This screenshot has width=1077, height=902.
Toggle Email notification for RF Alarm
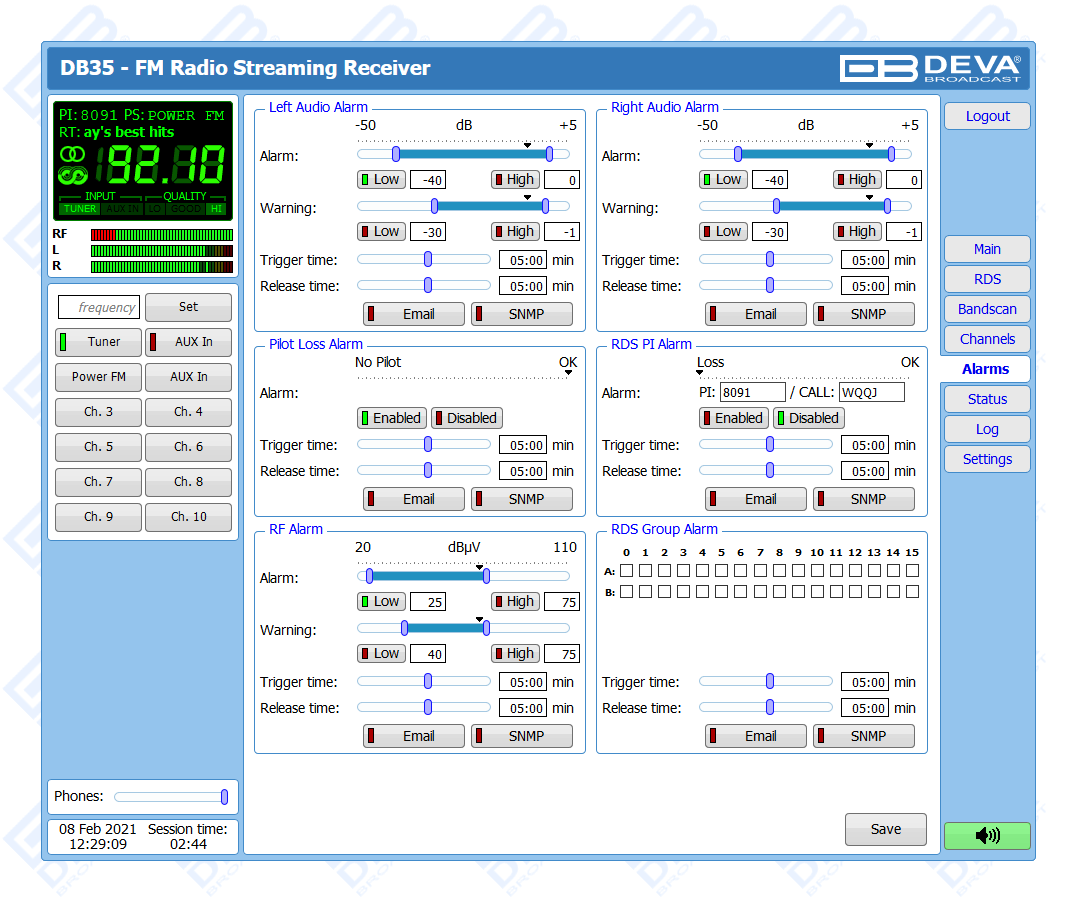point(413,736)
